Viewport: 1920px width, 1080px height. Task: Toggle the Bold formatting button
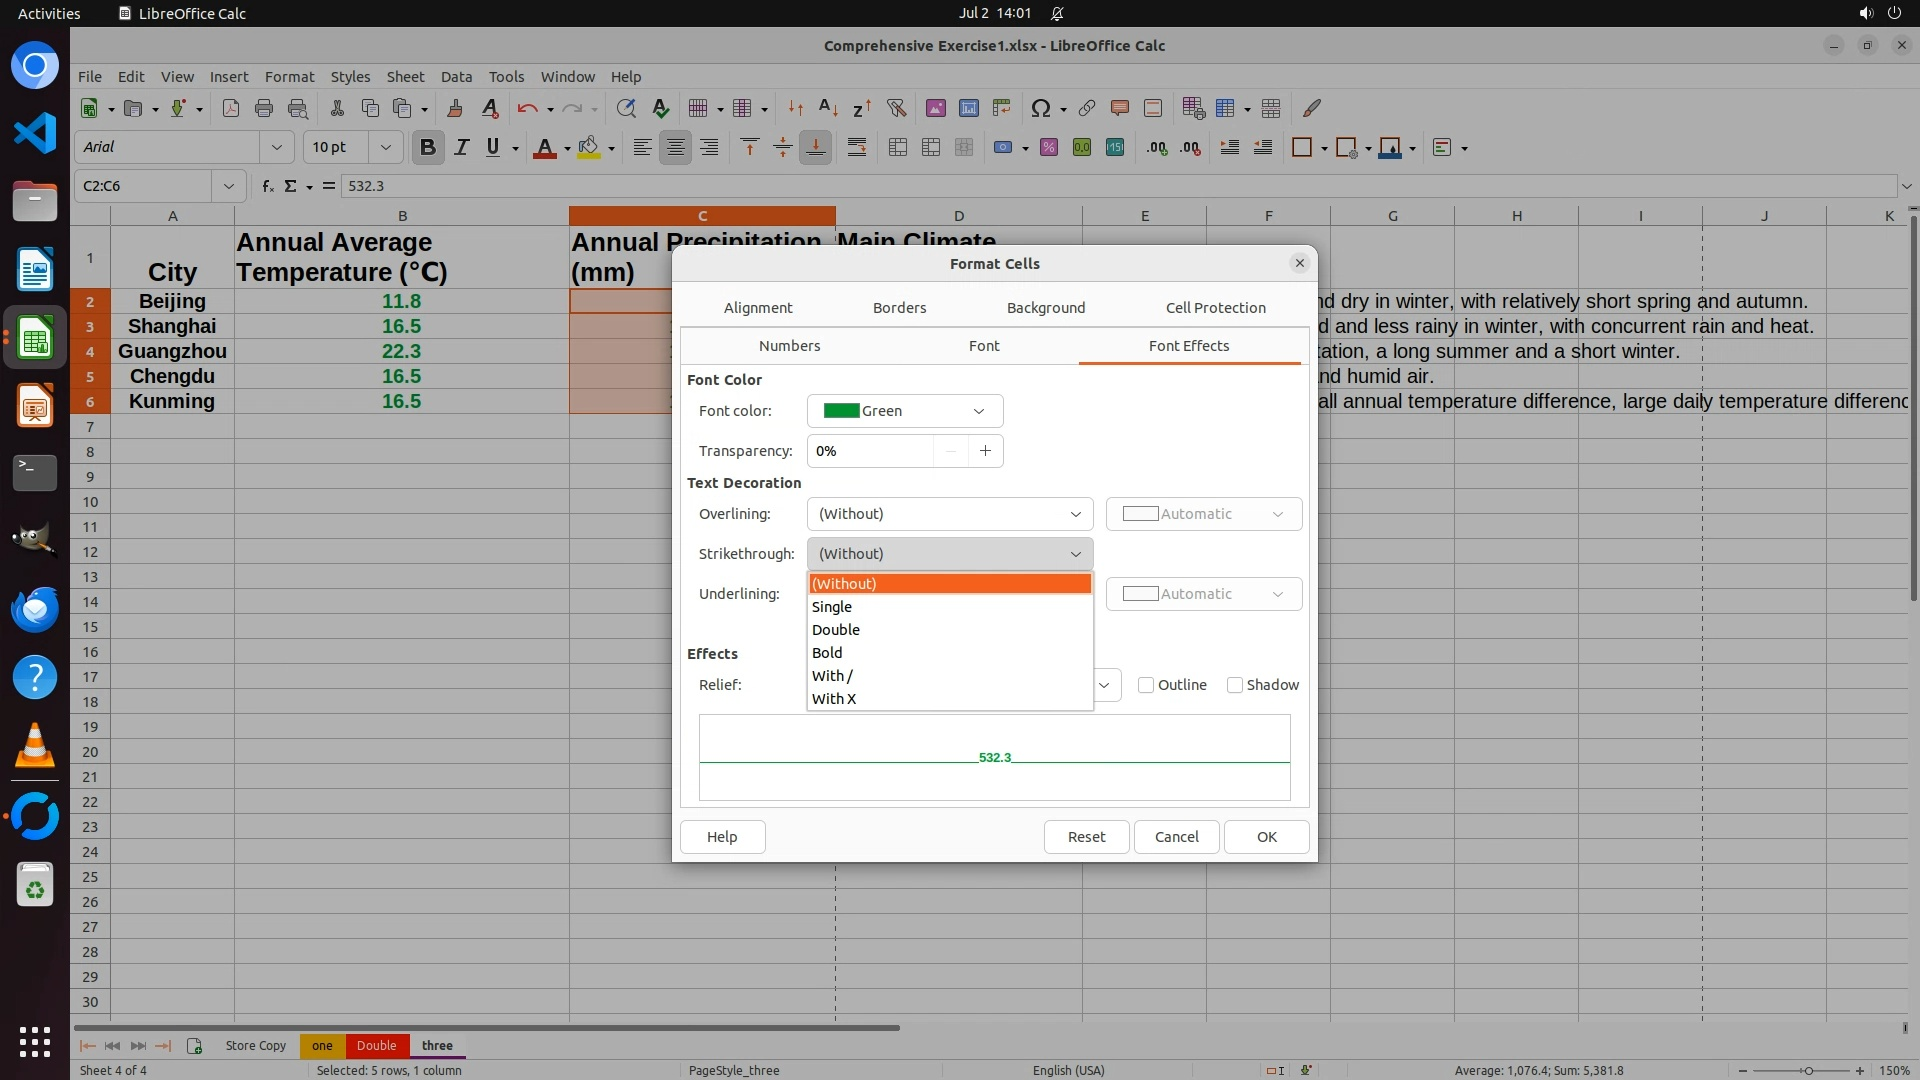point(428,147)
